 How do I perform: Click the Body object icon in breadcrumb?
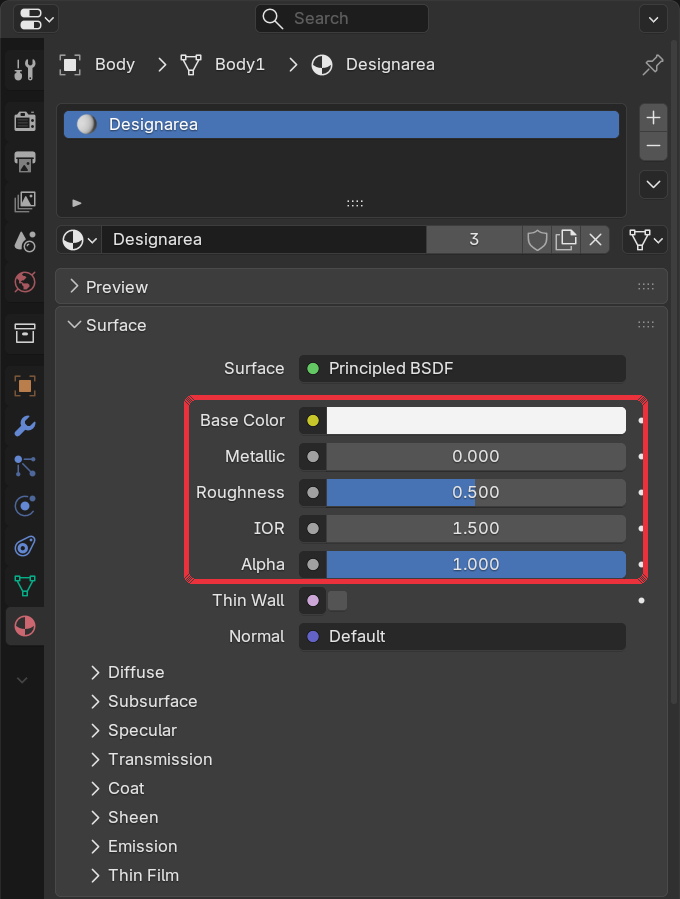(70, 65)
